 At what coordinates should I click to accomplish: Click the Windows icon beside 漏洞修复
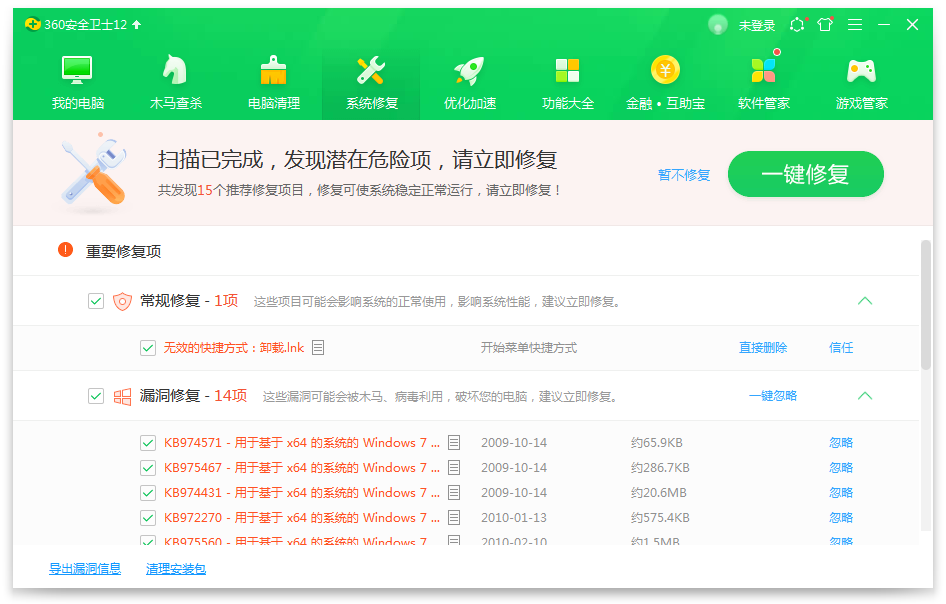(x=122, y=396)
